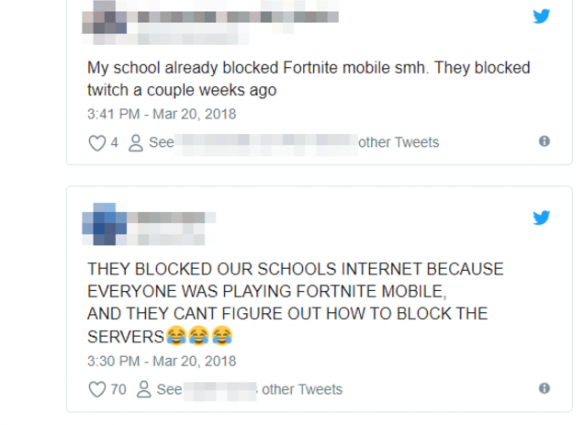Open first tweet author's blurred avatar
Image resolution: width=584 pixels, height=425 pixels.
[x=105, y=22]
